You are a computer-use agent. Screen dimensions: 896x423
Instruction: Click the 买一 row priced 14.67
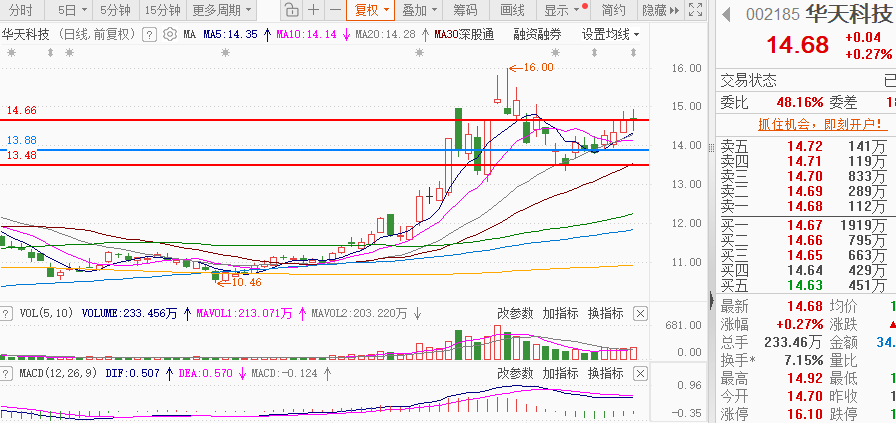click(806, 226)
